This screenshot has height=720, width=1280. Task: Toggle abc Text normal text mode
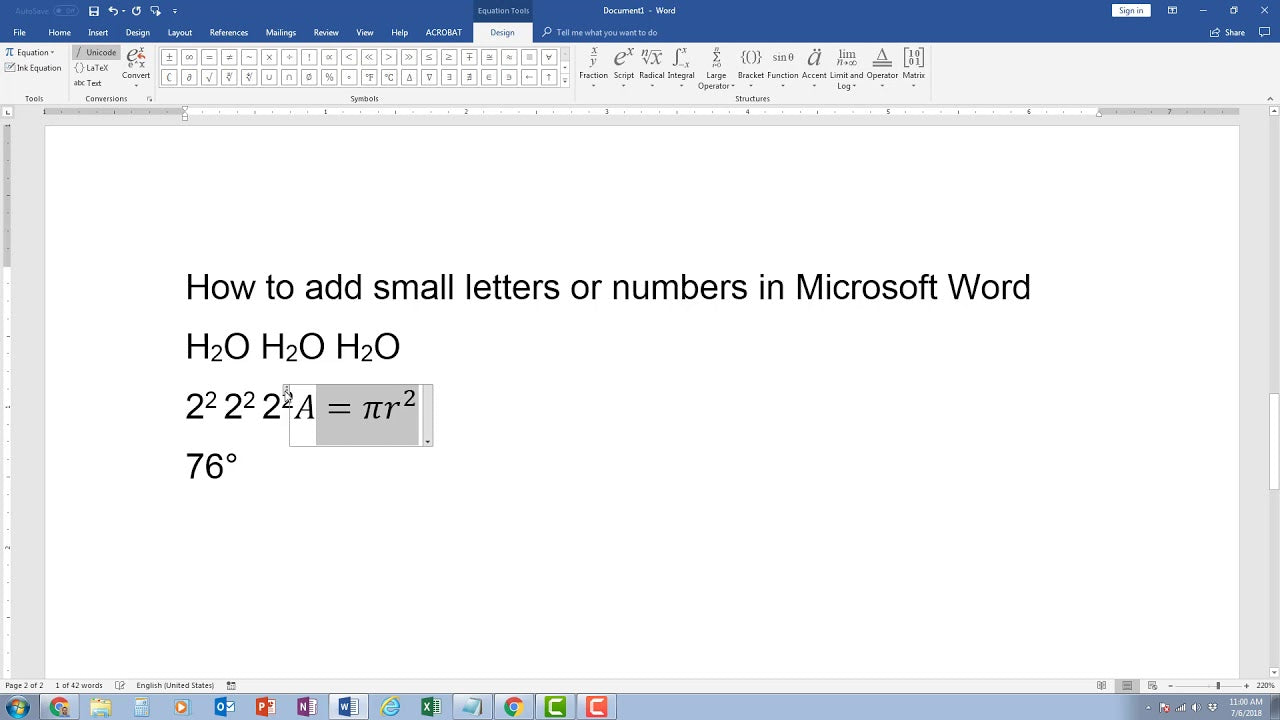point(88,83)
